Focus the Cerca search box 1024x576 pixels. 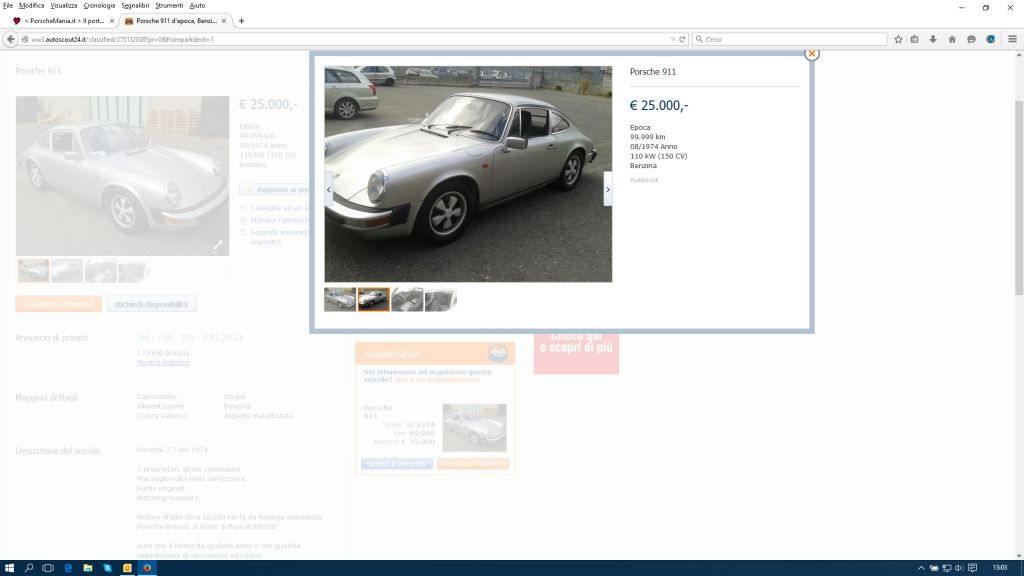(x=790, y=39)
